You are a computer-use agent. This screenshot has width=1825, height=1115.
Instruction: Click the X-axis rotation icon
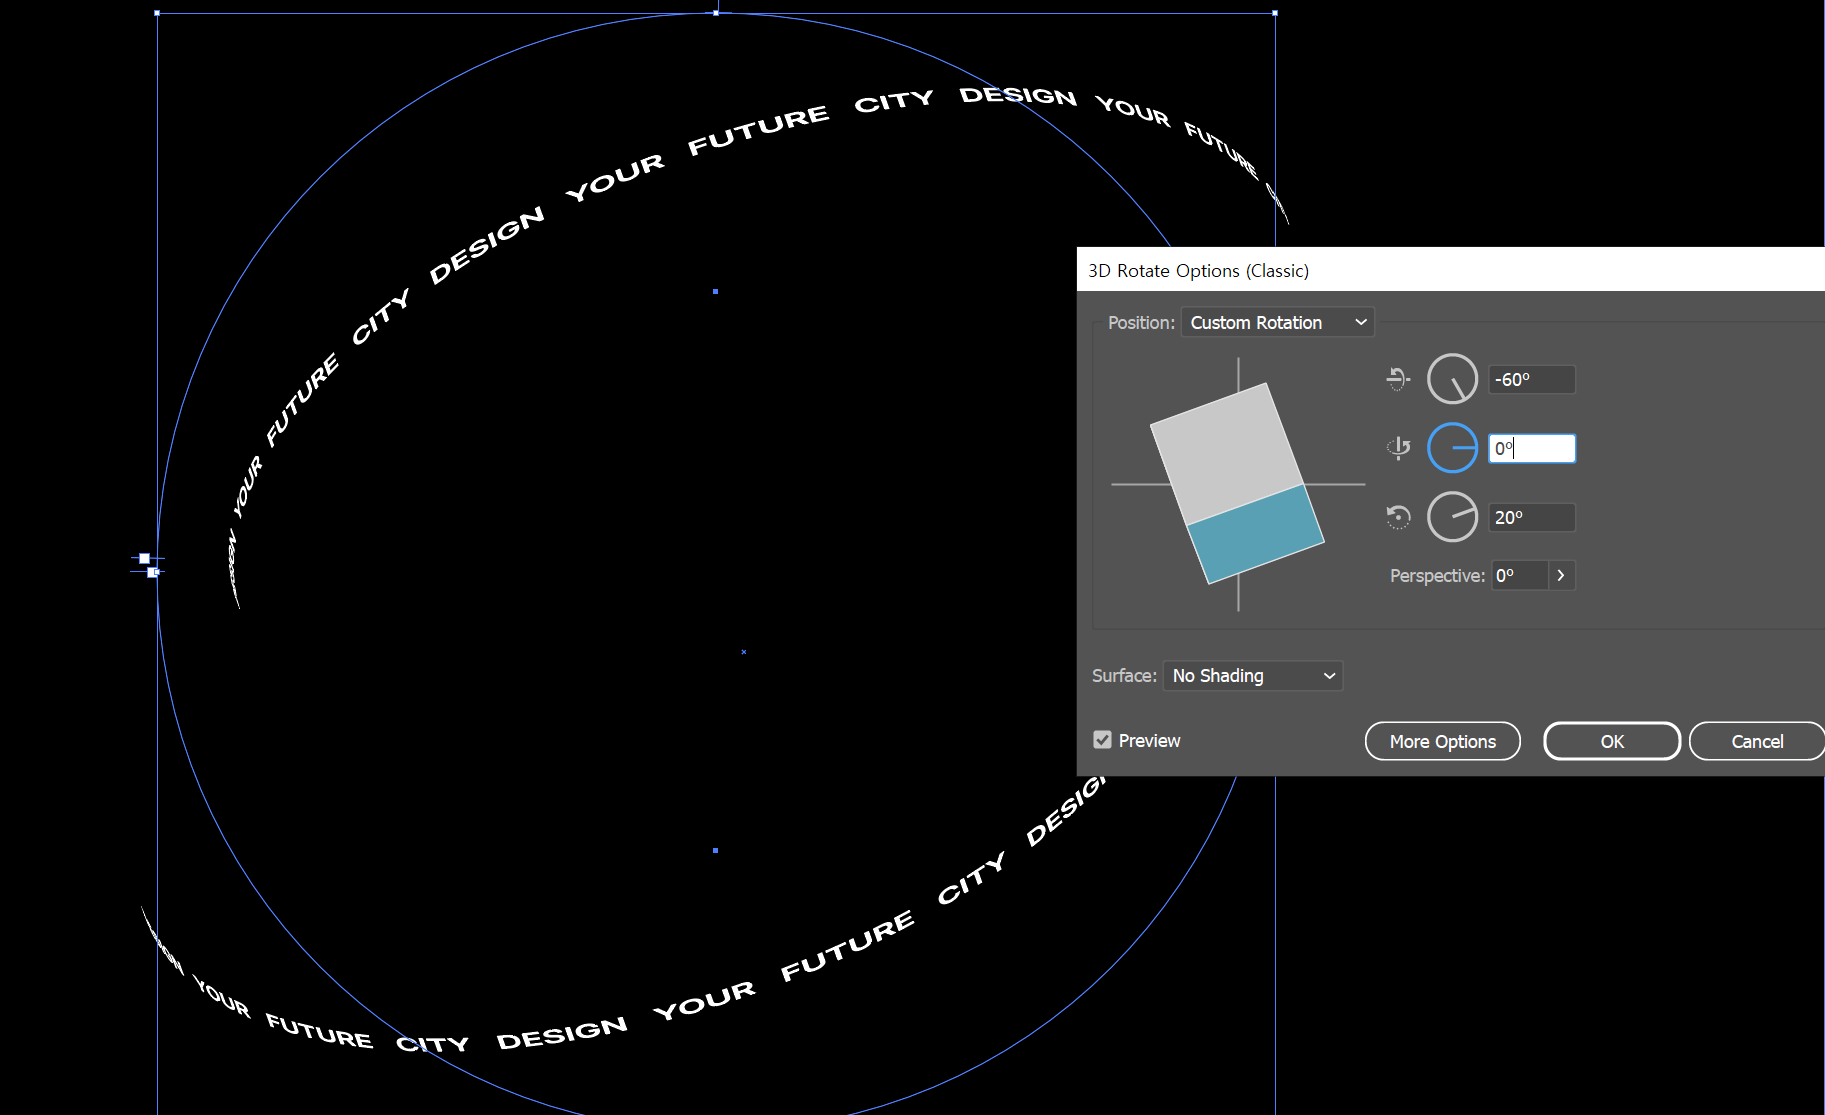1398,379
